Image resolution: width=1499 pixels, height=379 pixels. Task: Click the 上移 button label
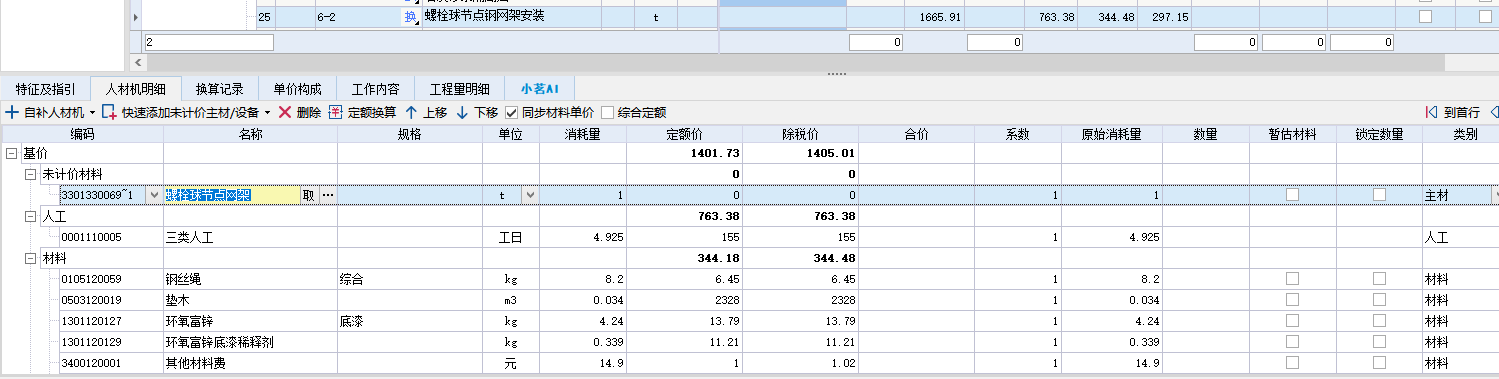(x=435, y=113)
